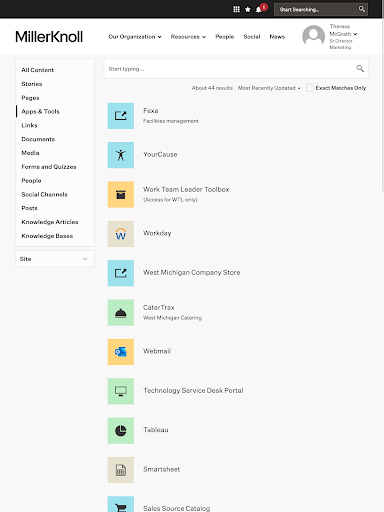
Task: Open notifications bell icon
Action: pyautogui.click(x=258, y=9)
